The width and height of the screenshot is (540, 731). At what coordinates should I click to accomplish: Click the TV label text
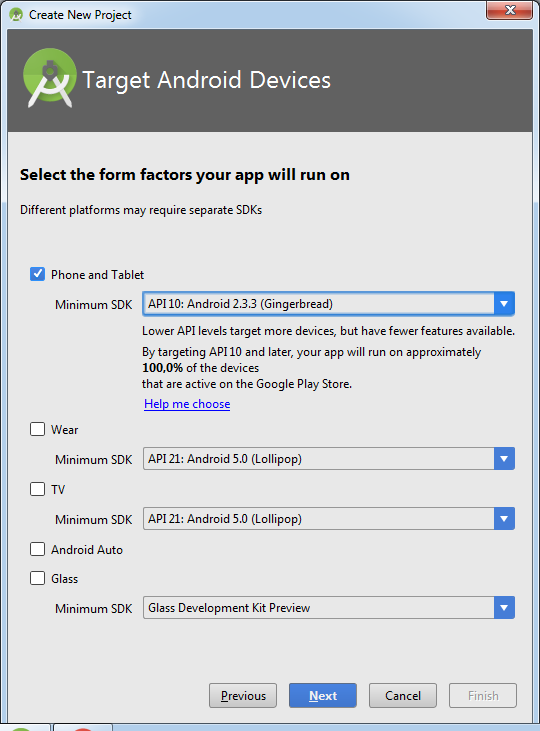(x=58, y=490)
